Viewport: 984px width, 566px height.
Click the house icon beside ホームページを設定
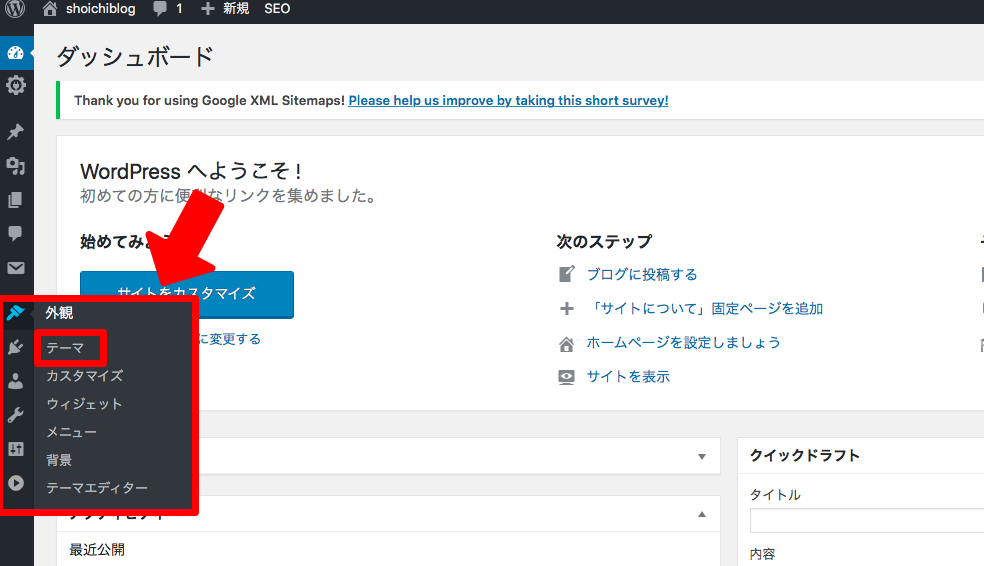(567, 343)
